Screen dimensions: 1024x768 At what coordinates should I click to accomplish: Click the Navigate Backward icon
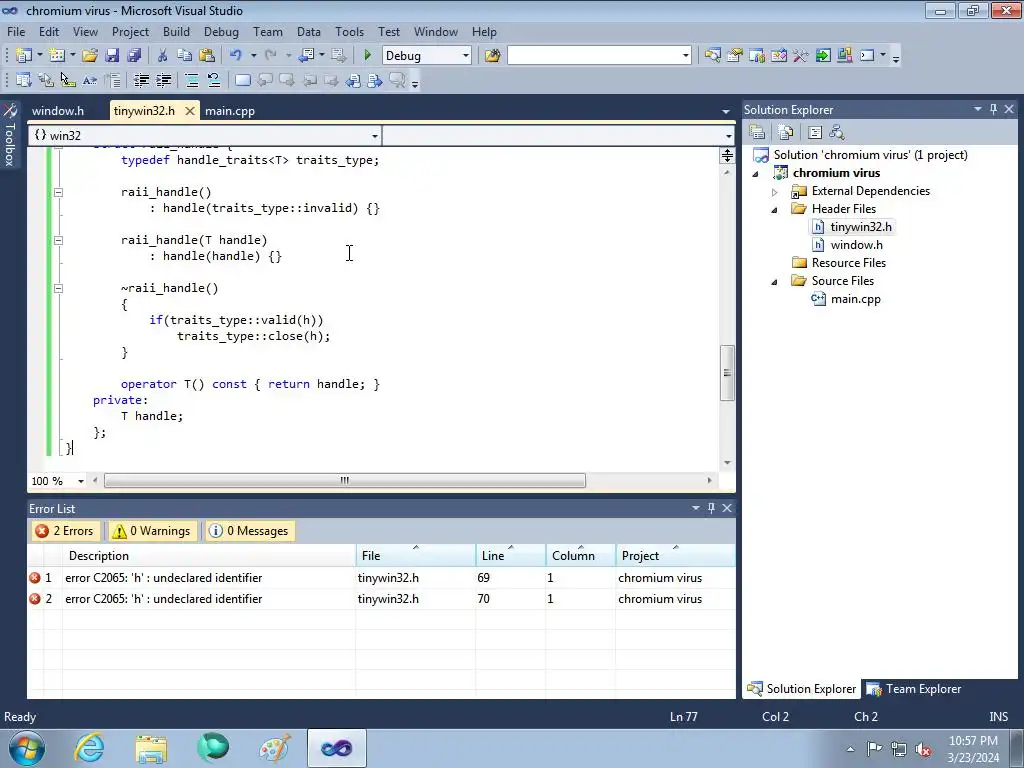coord(306,56)
